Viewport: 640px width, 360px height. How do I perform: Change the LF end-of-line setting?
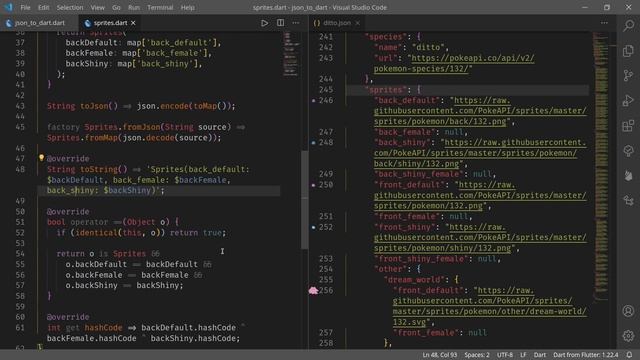point(523,355)
